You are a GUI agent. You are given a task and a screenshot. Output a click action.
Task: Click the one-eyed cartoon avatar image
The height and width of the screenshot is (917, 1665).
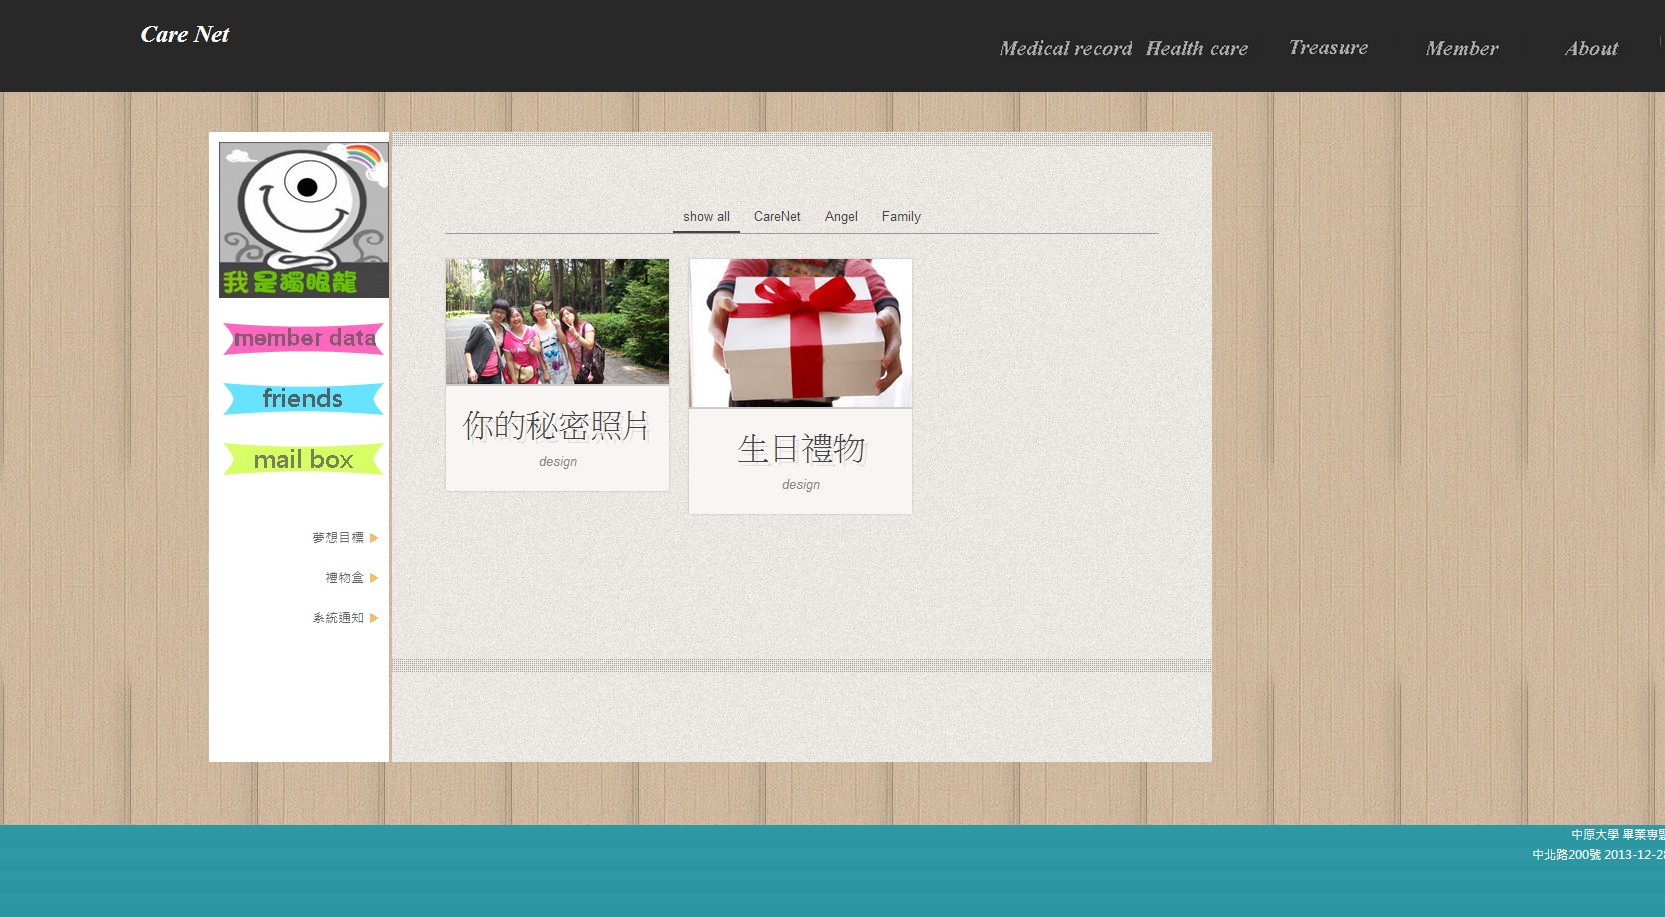304,219
